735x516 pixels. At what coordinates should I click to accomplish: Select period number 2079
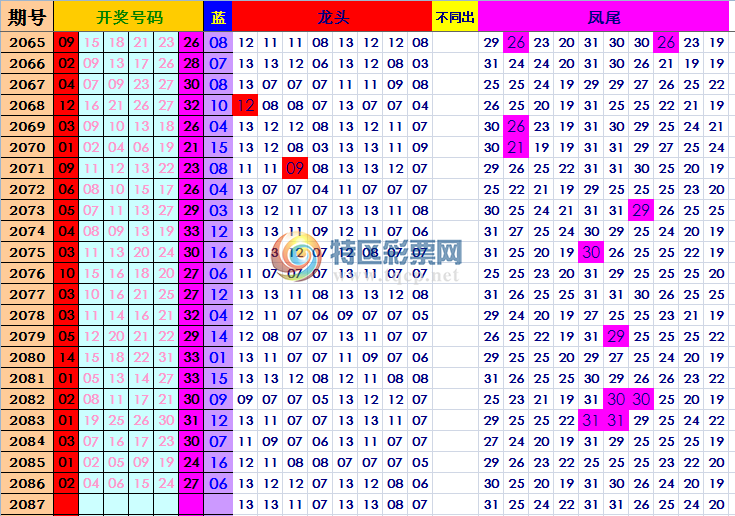pos(27,337)
